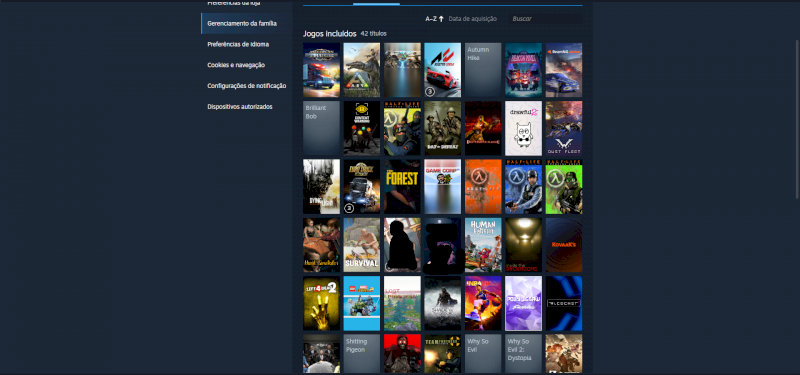Open the Drawful 2 cover
The height and width of the screenshot is (375, 800).
click(x=523, y=128)
